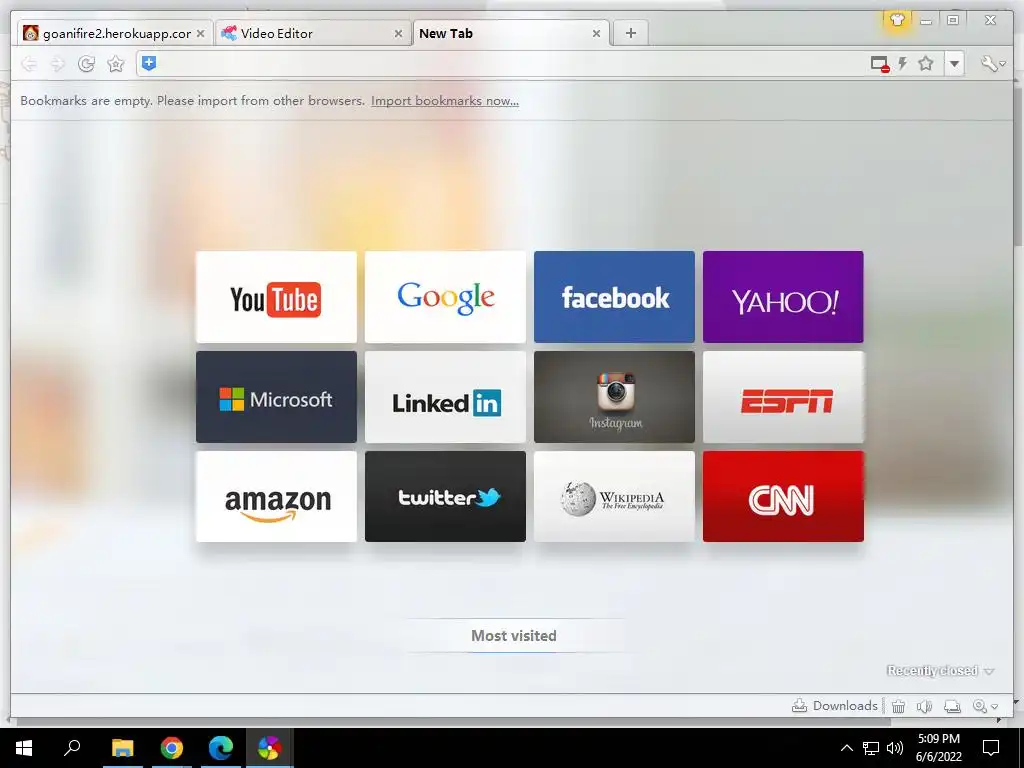Image resolution: width=1024 pixels, height=768 pixels.
Task: Select the Most visited section tab
Action: click(x=514, y=635)
